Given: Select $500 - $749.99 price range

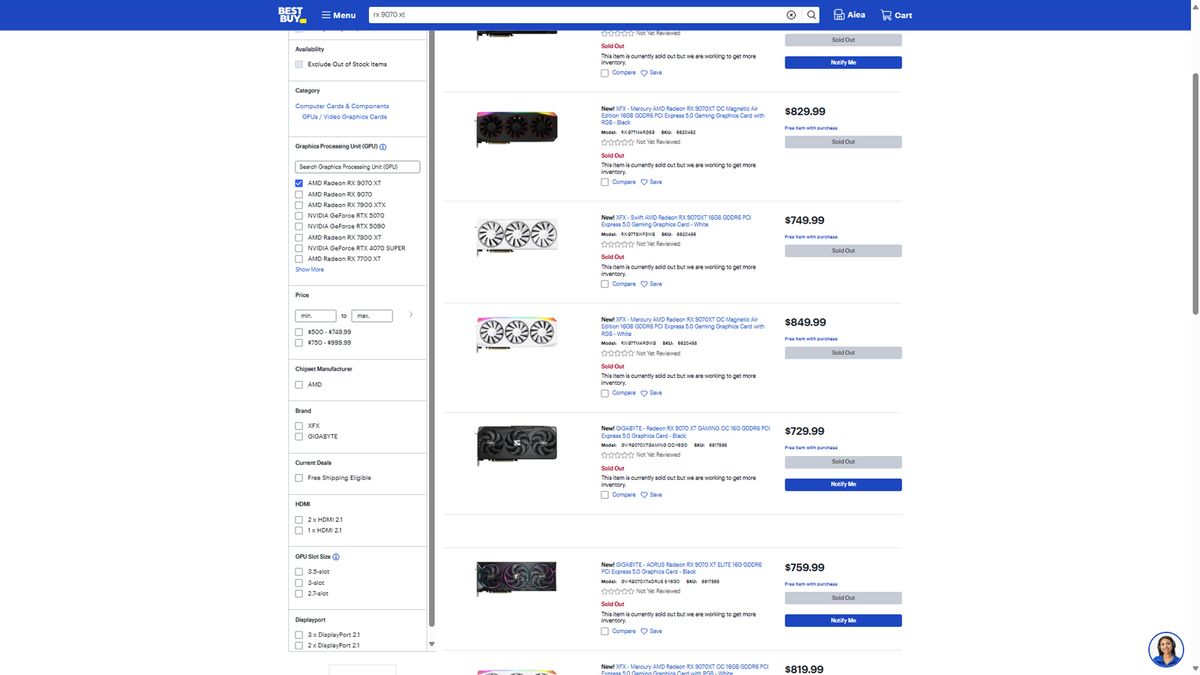Looking at the screenshot, I should [299, 332].
